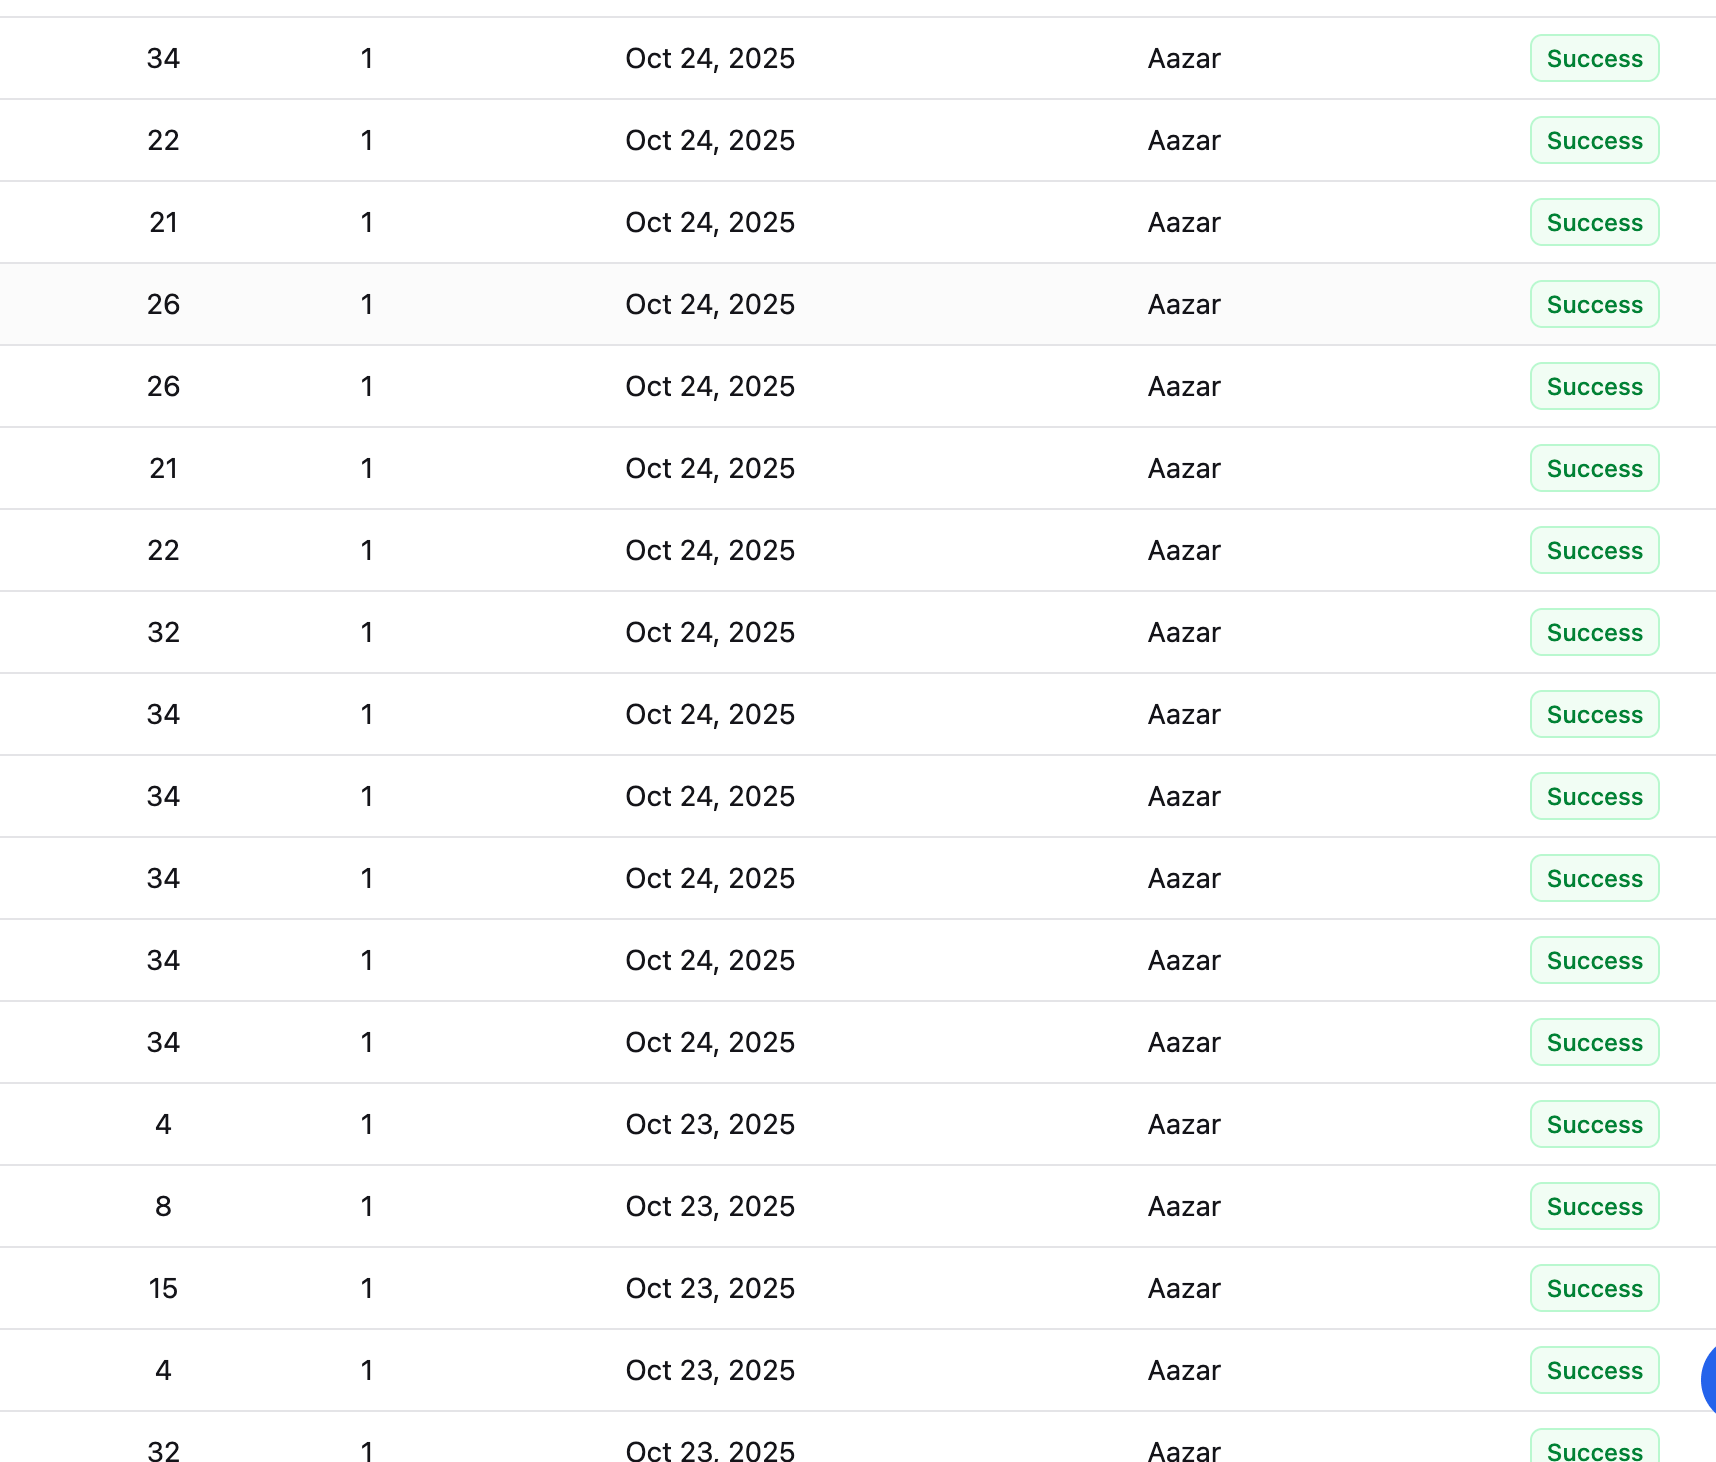Viewport: 1716px width, 1462px height.
Task: Select value 34 in the topmost row
Action: click(163, 58)
